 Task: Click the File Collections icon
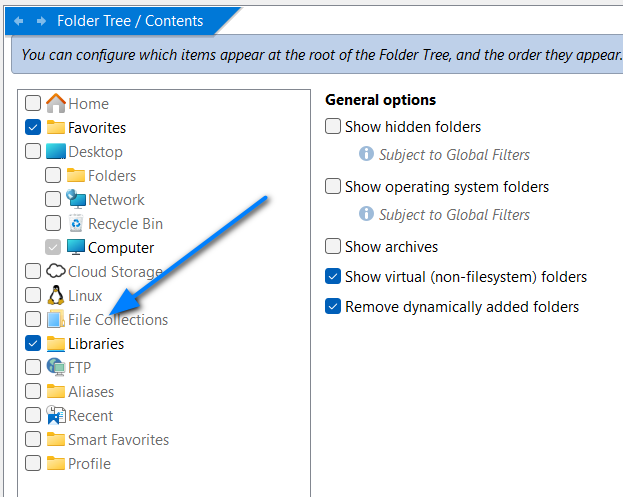point(56,319)
